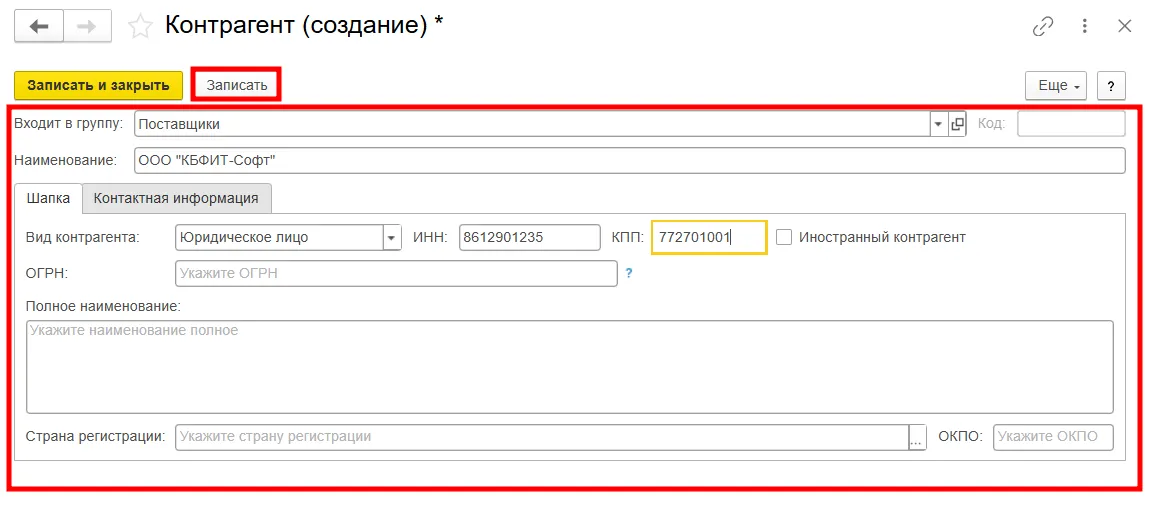Open the three-dot options menu

[x=1085, y=26]
